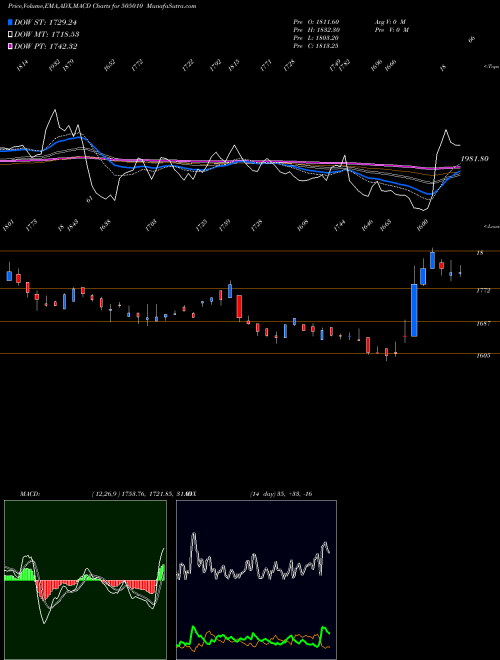Select the DOW PT: 1742.32 label
500x660 pixels.
pos(45,46)
